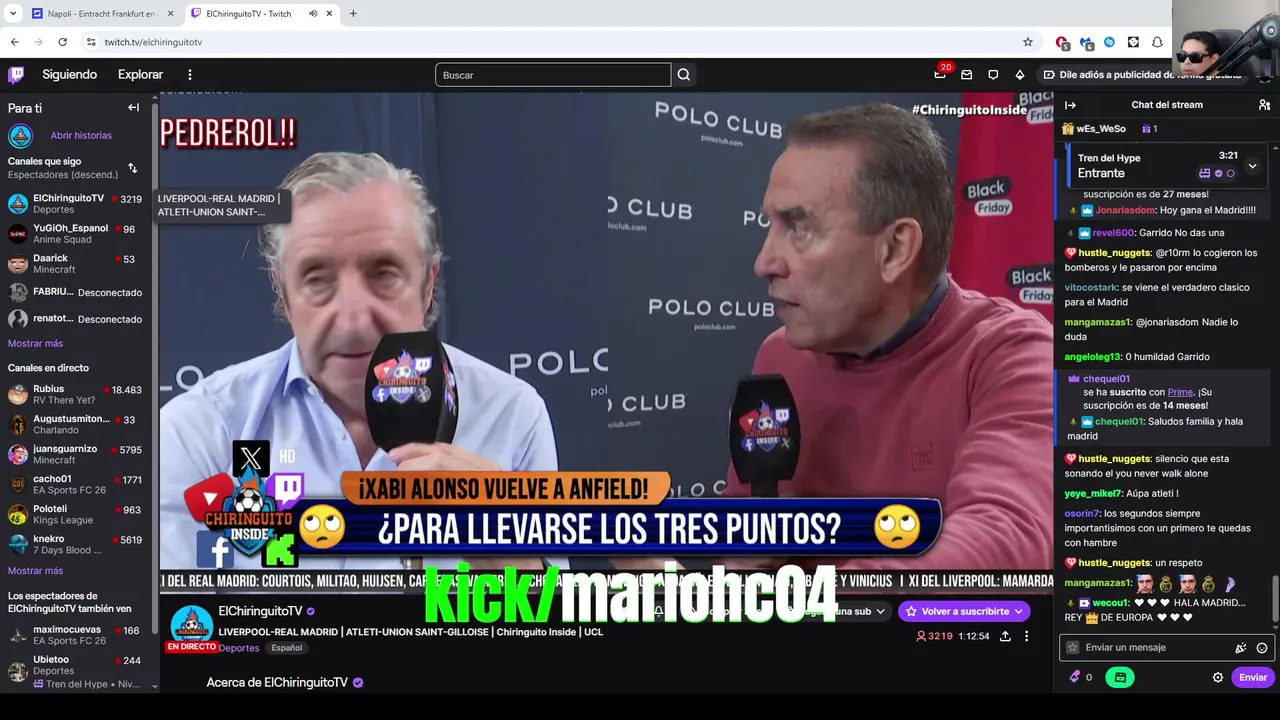1280x720 pixels.
Task: Open Poloteli Kings League channel
Action: [75, 514]
